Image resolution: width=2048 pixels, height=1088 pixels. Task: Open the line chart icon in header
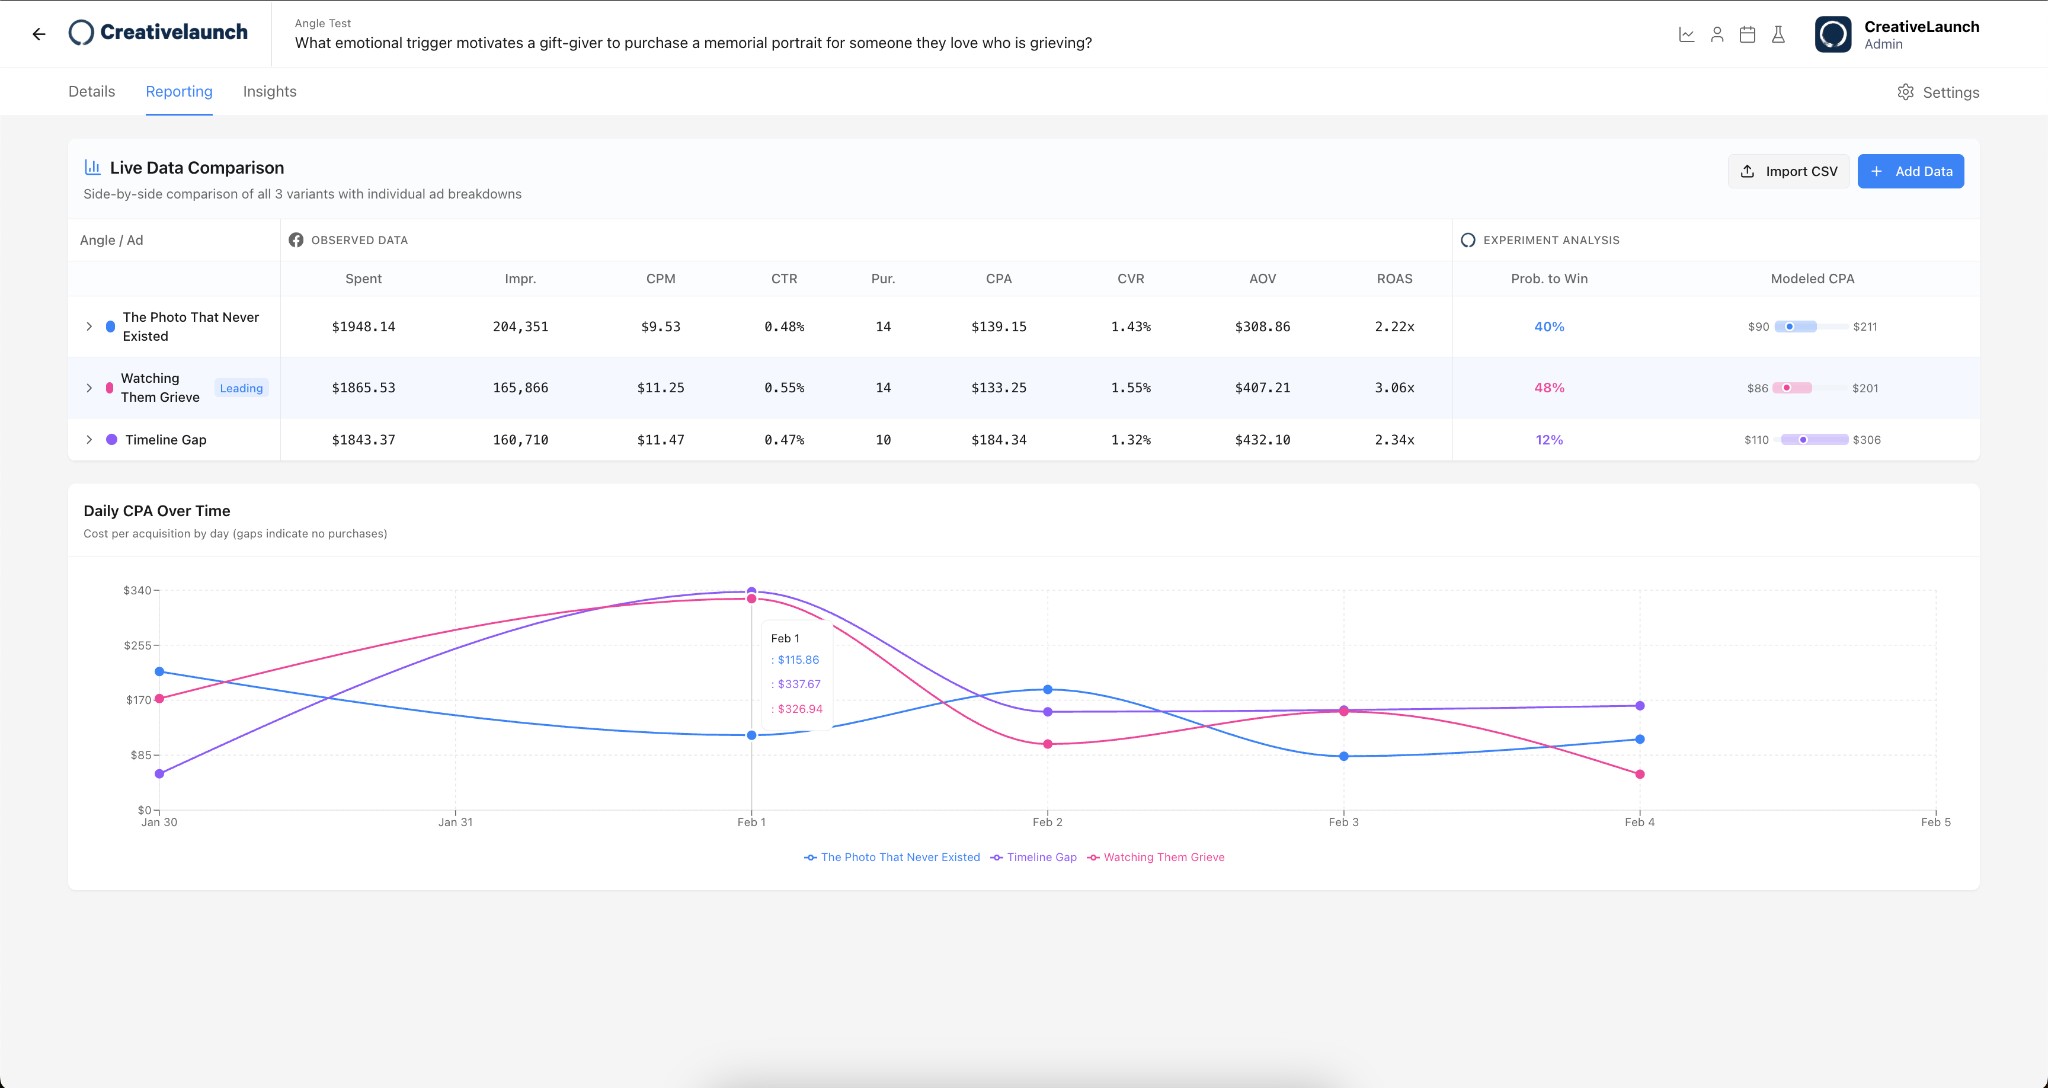pyautogui.click(x=1686, y=34)
